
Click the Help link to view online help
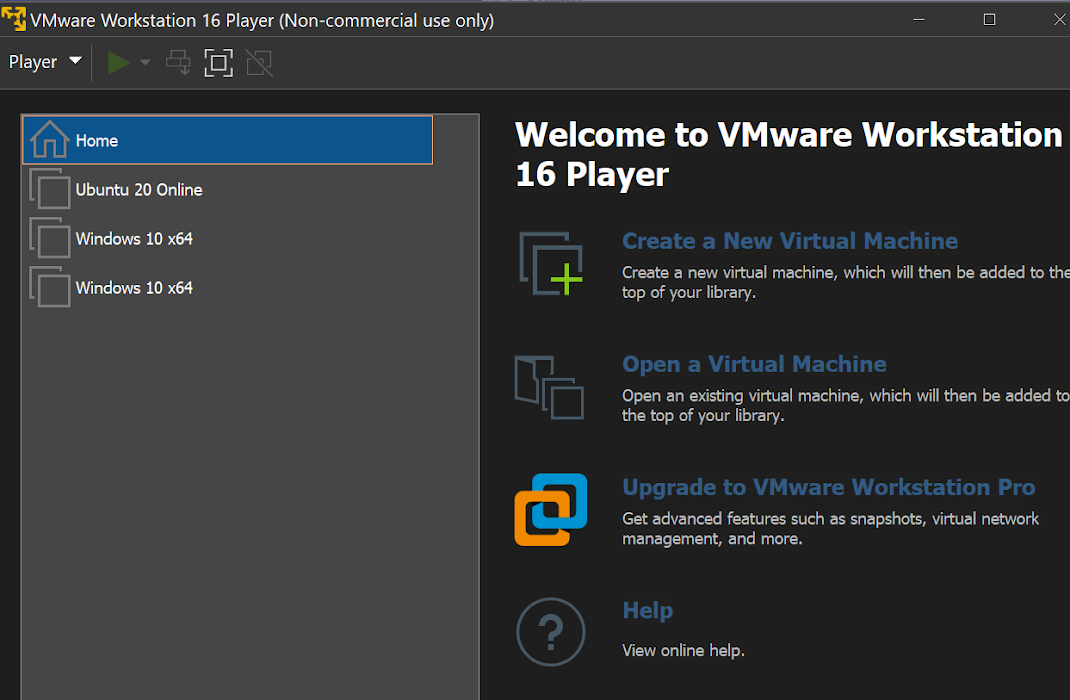(x=647, y=610)
